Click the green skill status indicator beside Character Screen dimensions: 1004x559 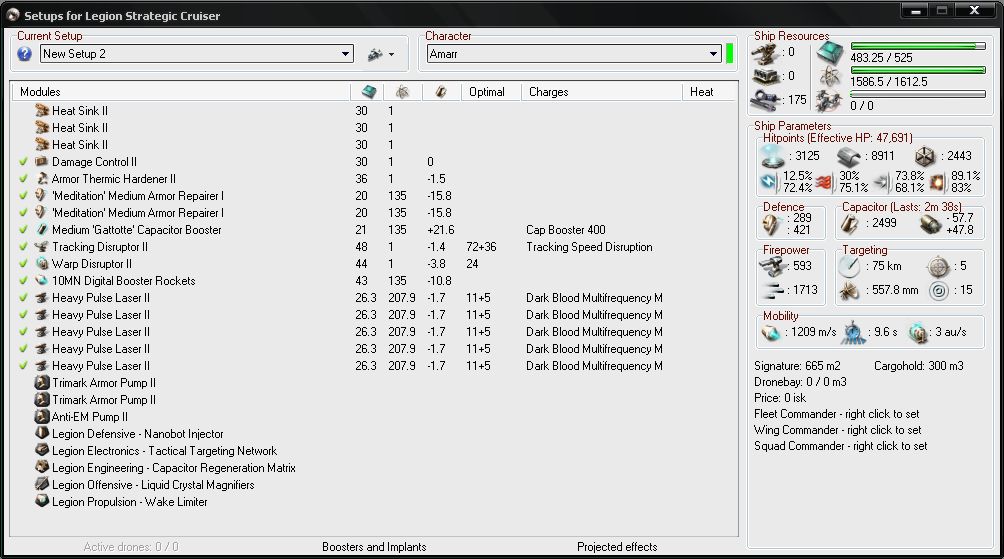(x=729, y=54)
